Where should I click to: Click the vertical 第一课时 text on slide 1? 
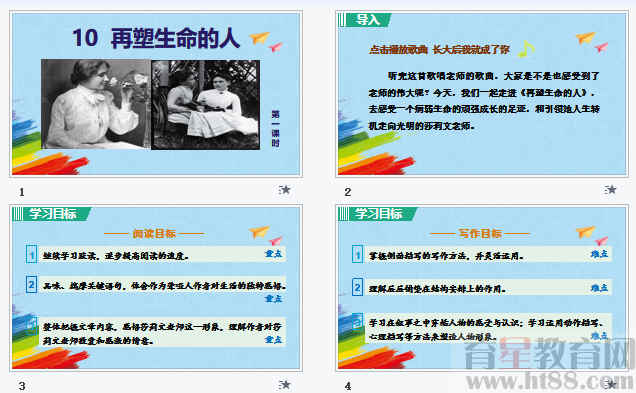coord(275,128)
